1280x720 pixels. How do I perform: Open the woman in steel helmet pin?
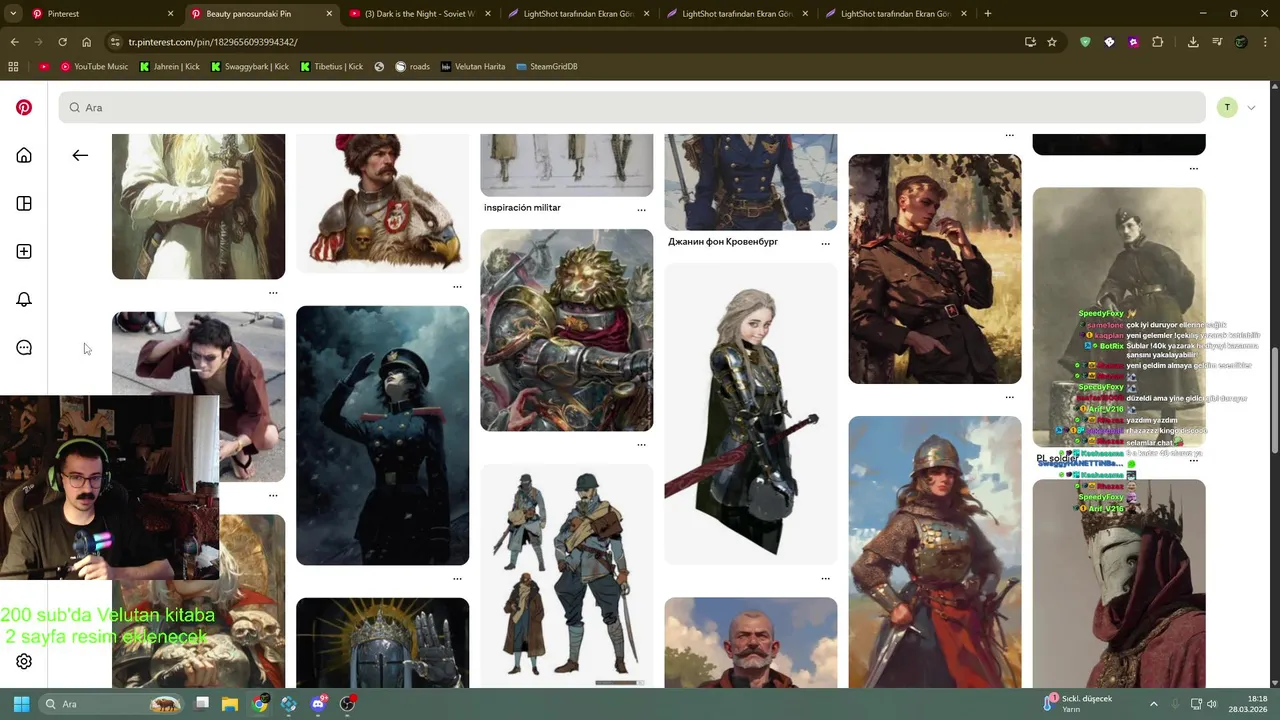(935, 552)
